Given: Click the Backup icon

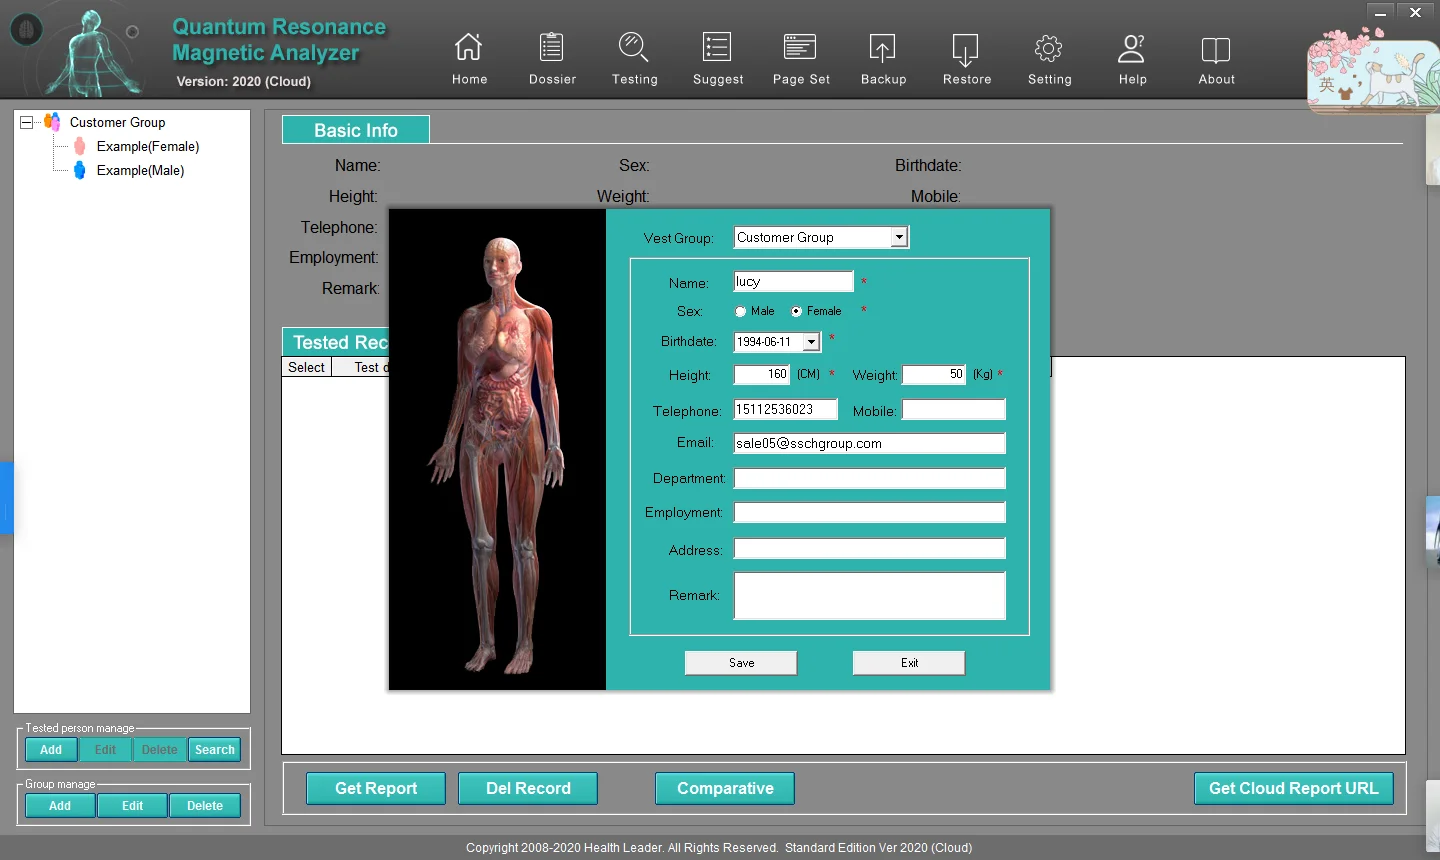Looking at the screenshot, I should pos(883,48).
